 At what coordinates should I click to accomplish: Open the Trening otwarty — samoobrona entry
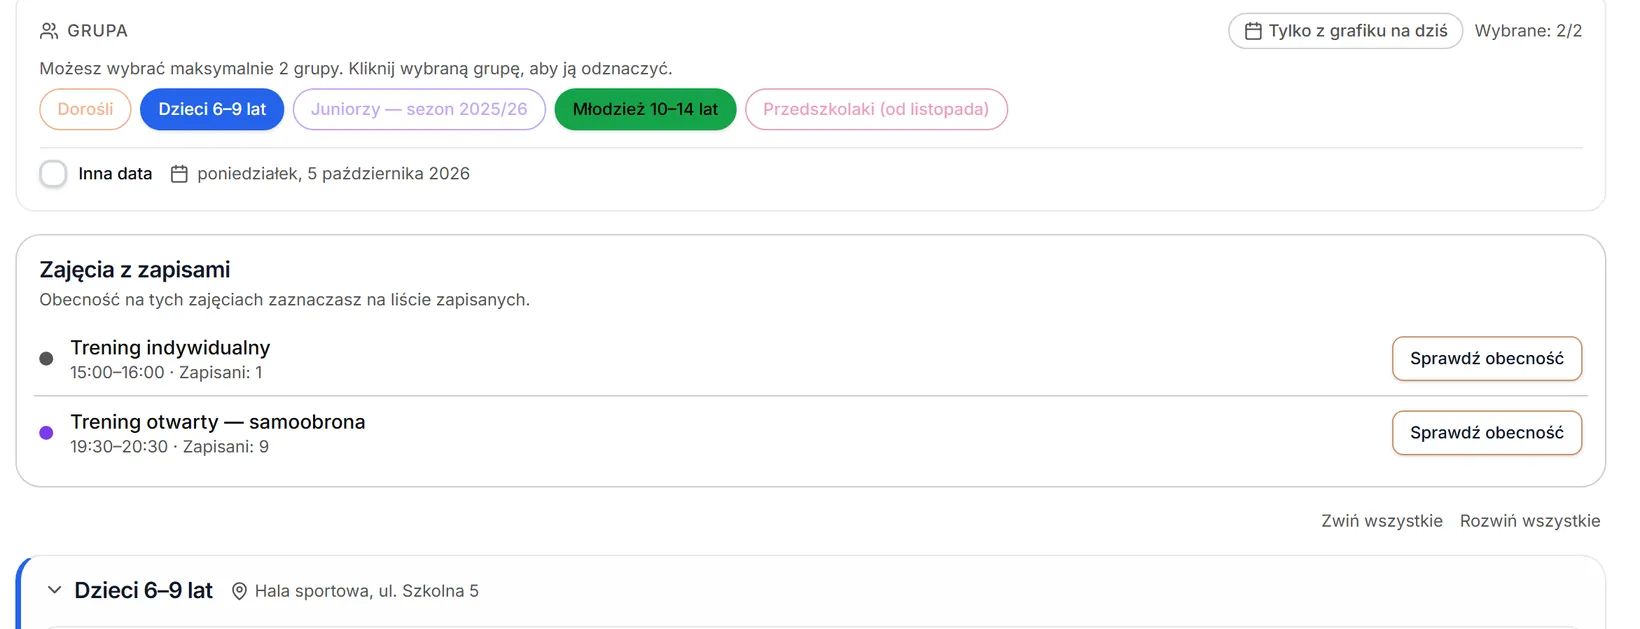pos(217,422)
